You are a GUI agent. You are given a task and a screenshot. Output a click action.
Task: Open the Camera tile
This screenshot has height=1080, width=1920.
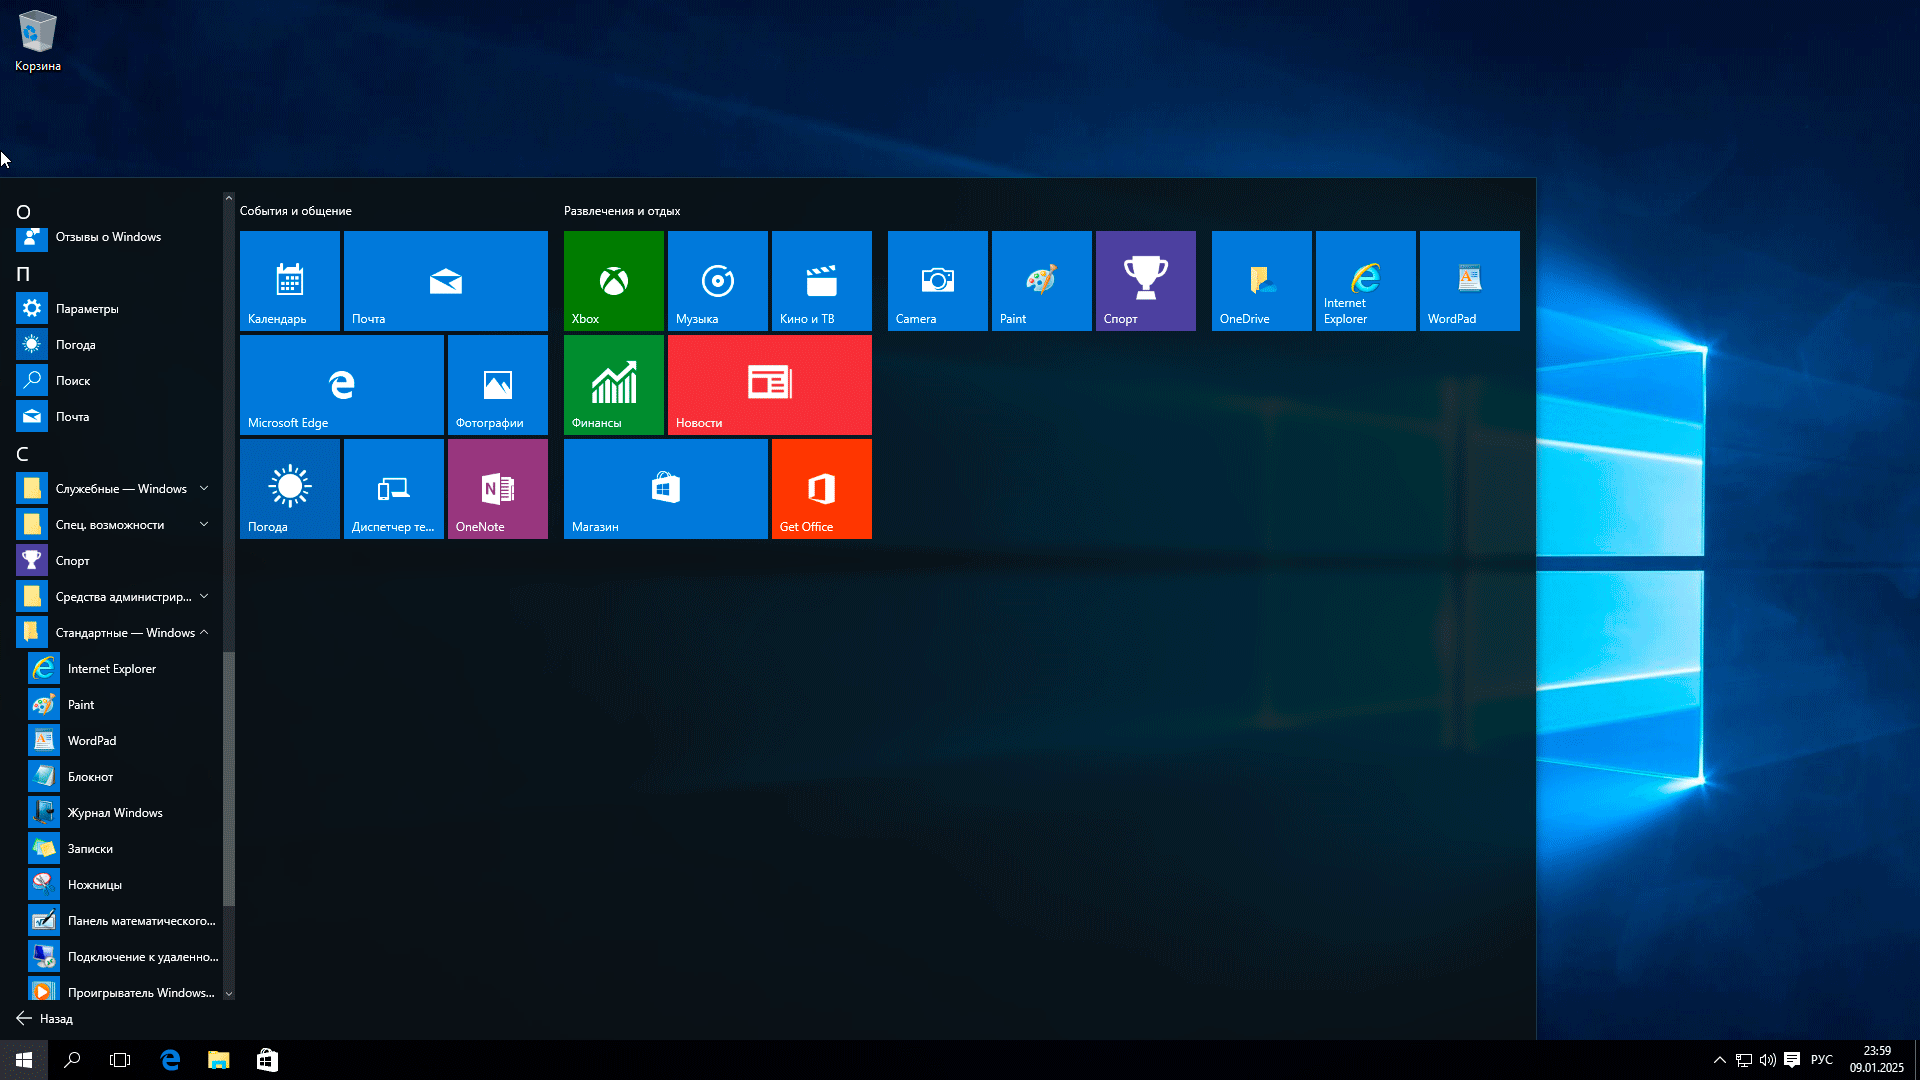click(938, 281)
